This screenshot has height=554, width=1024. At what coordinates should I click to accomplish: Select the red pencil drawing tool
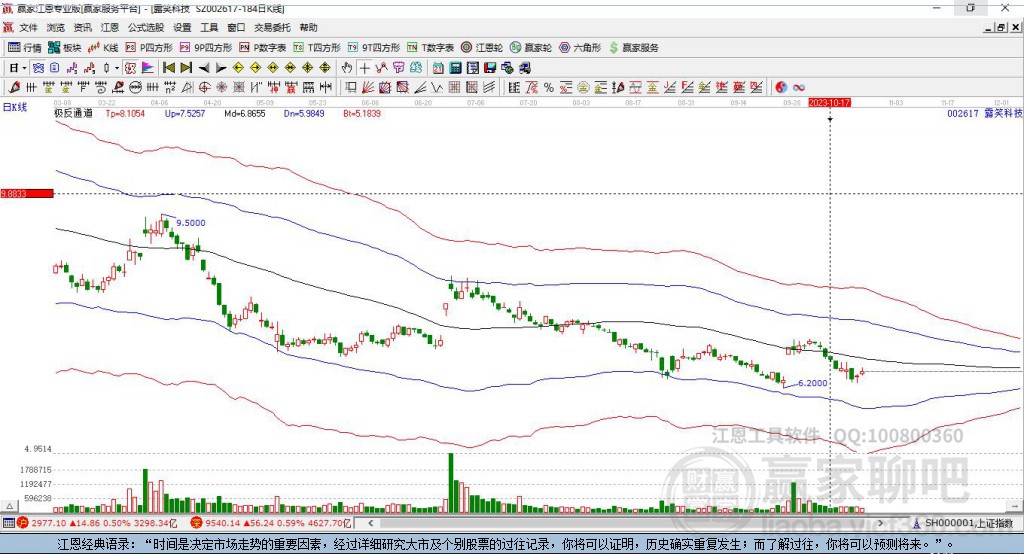pos(13,88)
